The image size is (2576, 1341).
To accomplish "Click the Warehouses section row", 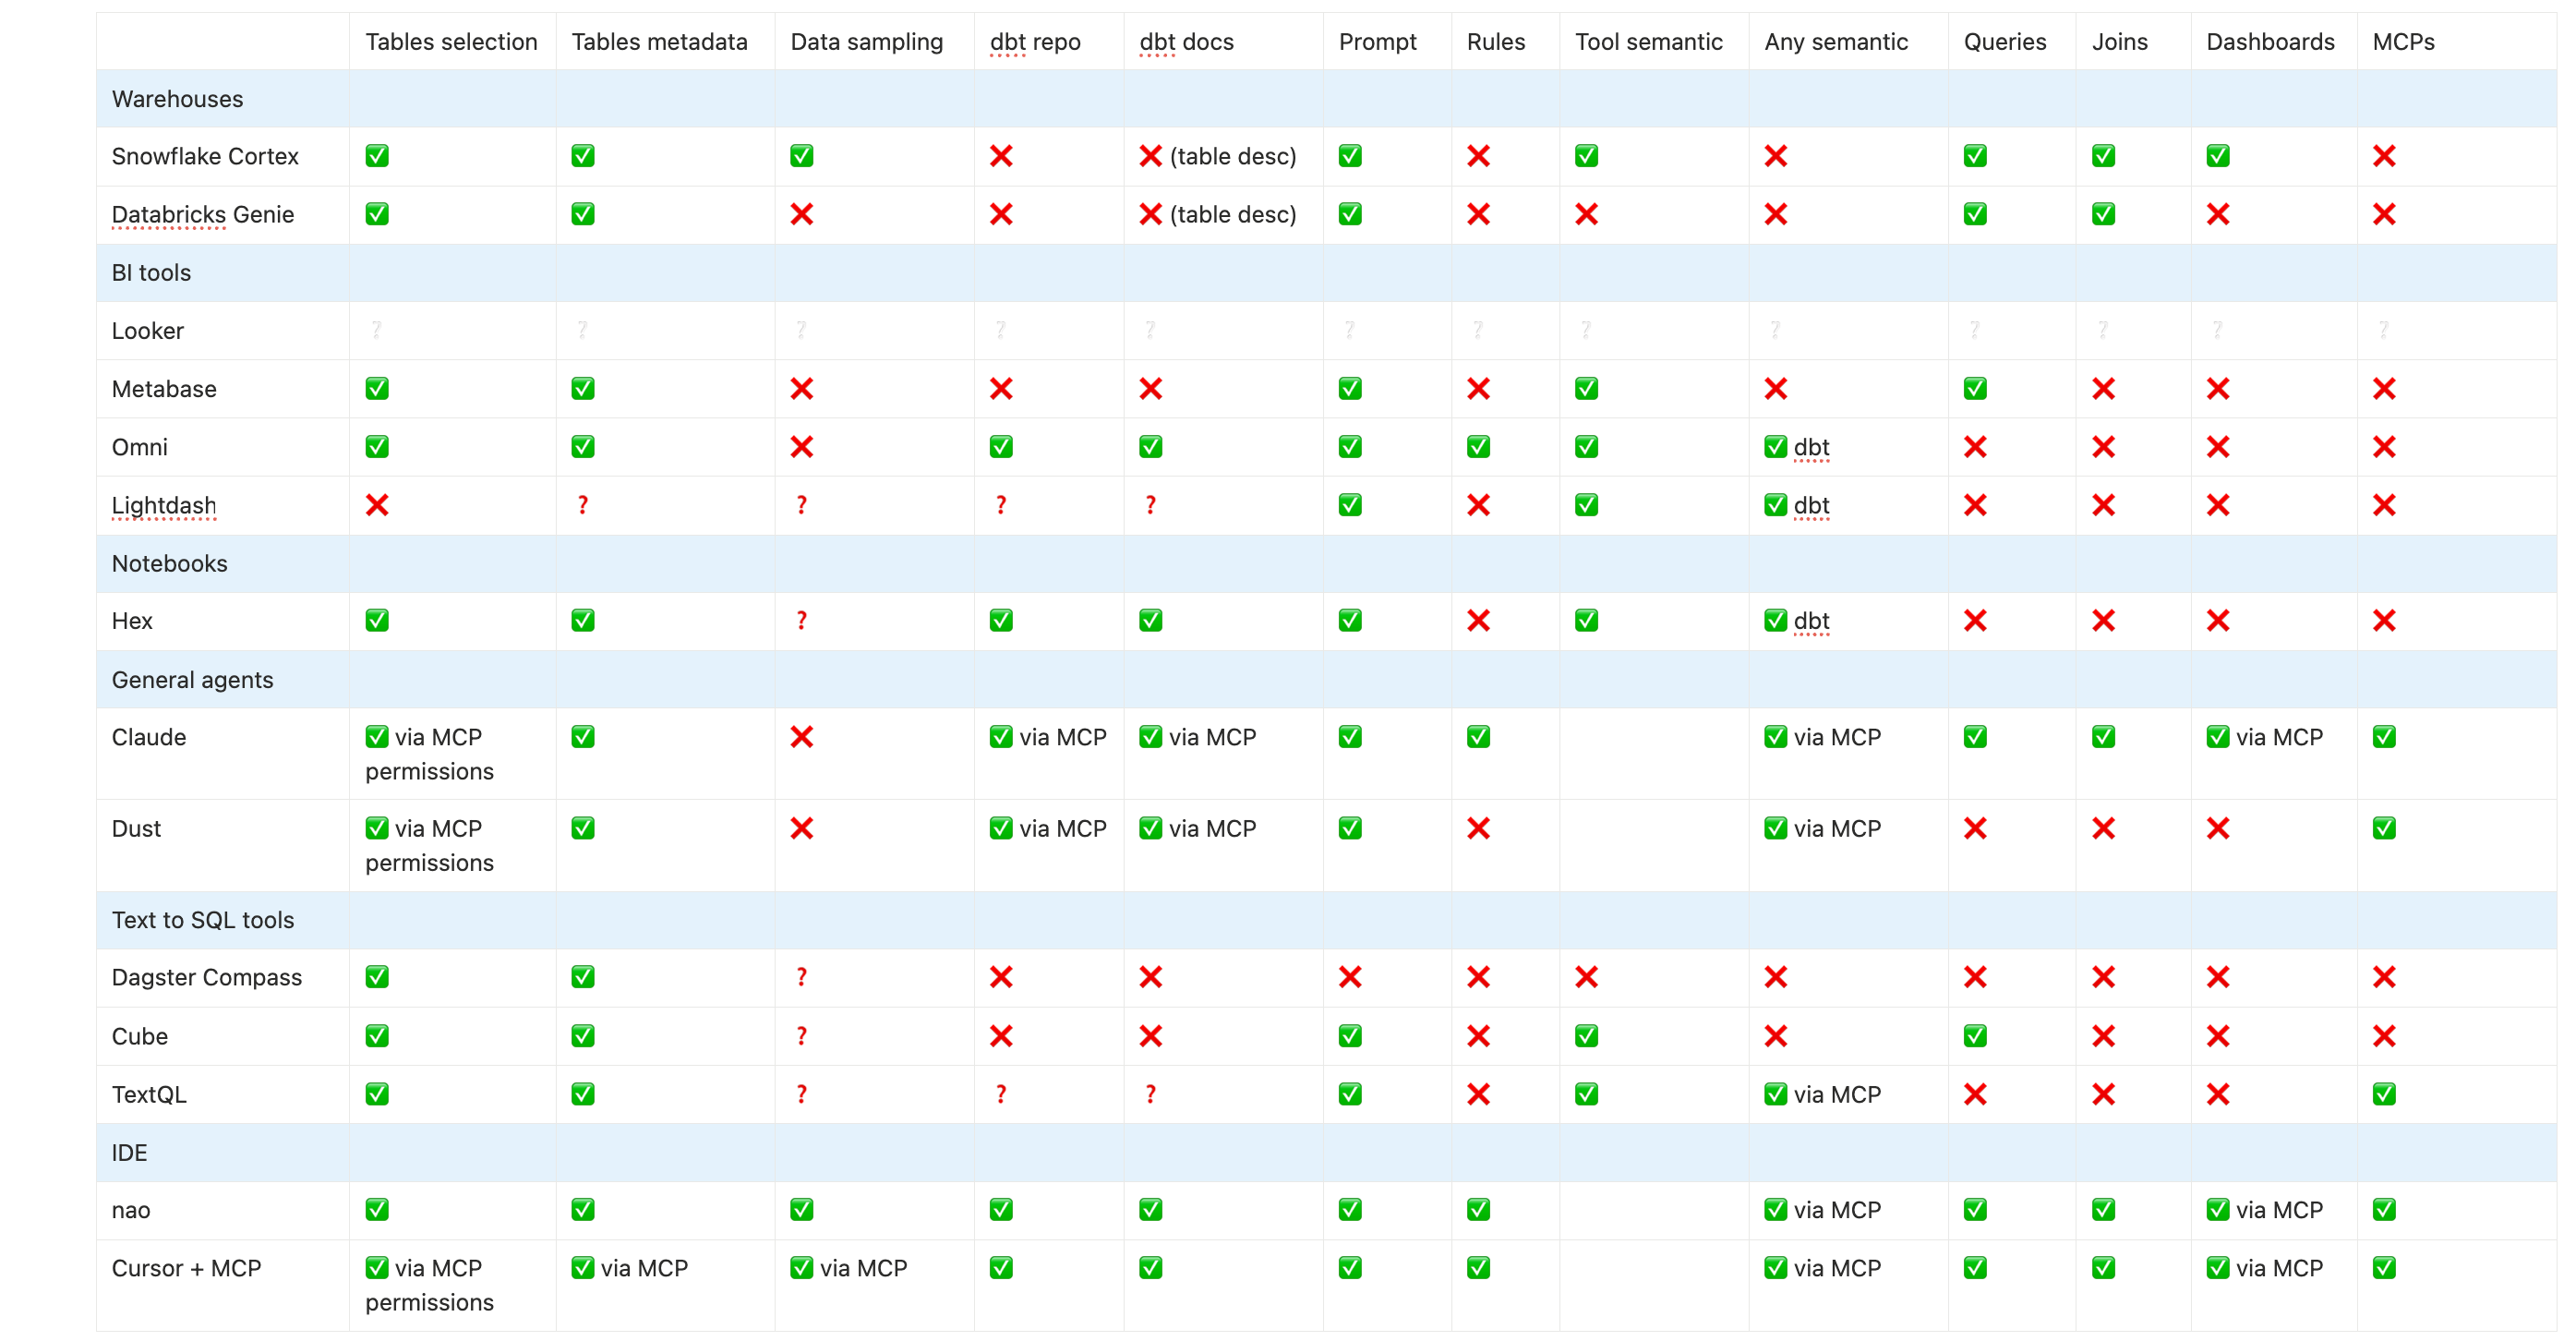I will pos(178,99).
